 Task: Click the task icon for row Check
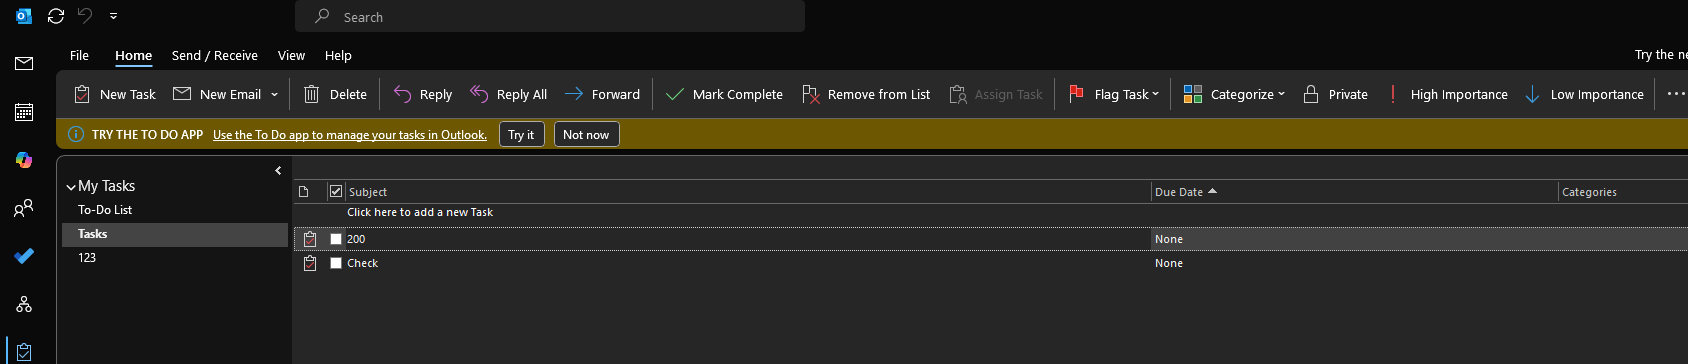pyautogui.click(x=310, y=263)
